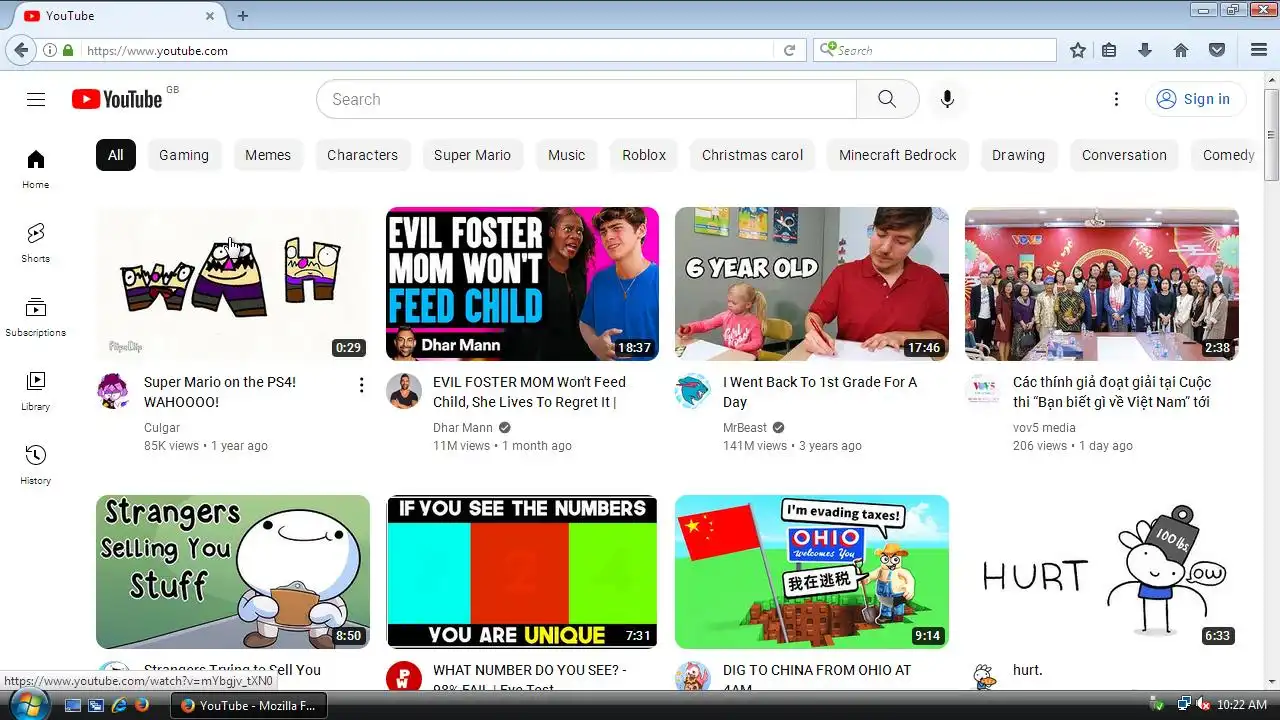Viewport: 1280px width, 720px height.
Task: Click vov5 media channel name
Action: (1044, 428)
